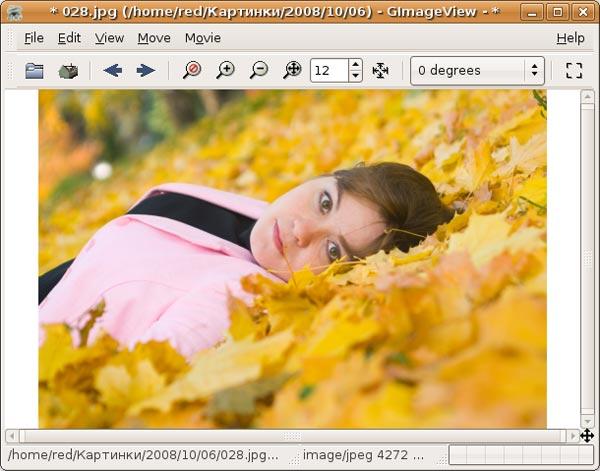Click the vertical scrollbar up arrow

(x=587, y=97)
